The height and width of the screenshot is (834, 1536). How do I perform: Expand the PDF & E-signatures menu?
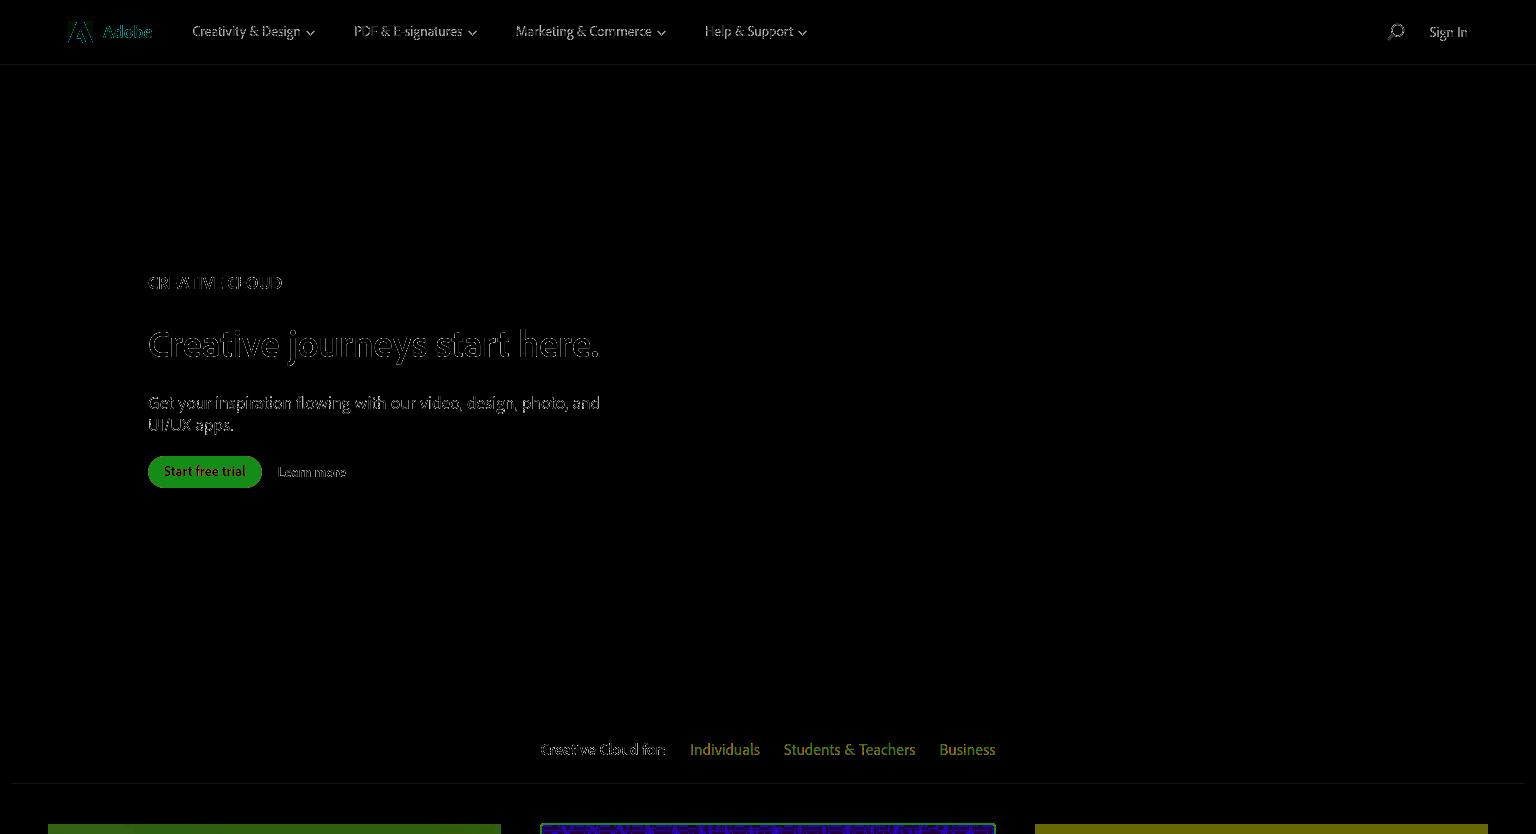coord(415,32)
